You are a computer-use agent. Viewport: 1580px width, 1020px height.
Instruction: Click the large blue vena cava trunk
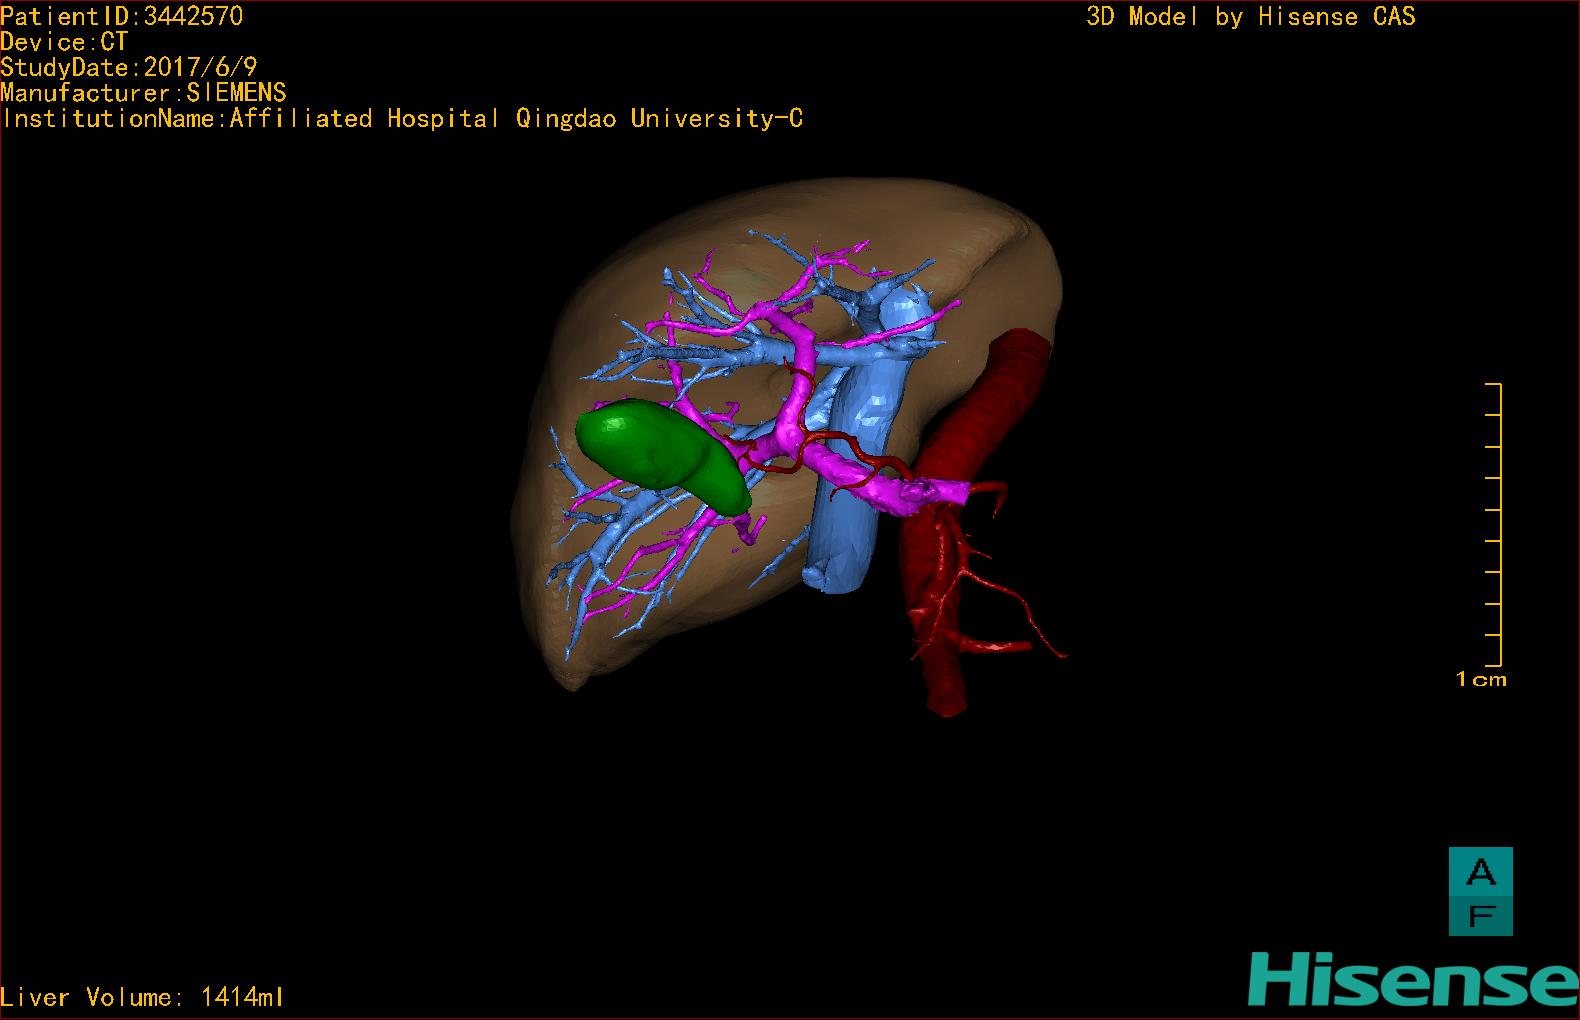pos(850,480)
